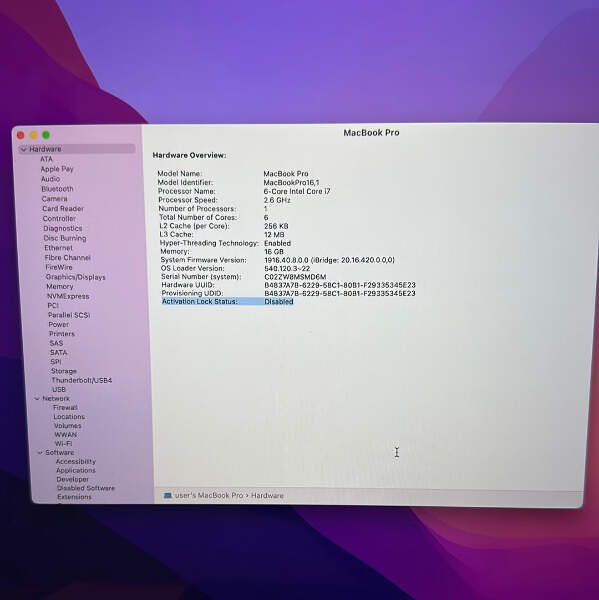Click the Processor Name value 6-Core Intel Core i7
The width and height of the screenshot is (599, 600).
tap(297, 191)
